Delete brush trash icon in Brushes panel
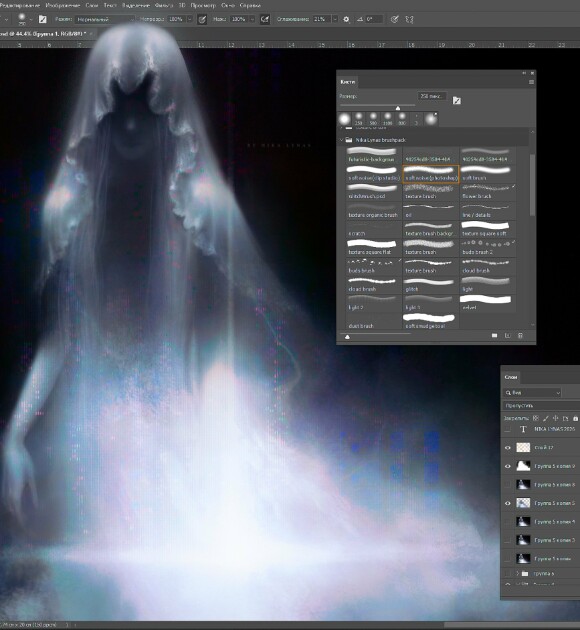This screenshot has width=580, height=630. pos(520,335)
